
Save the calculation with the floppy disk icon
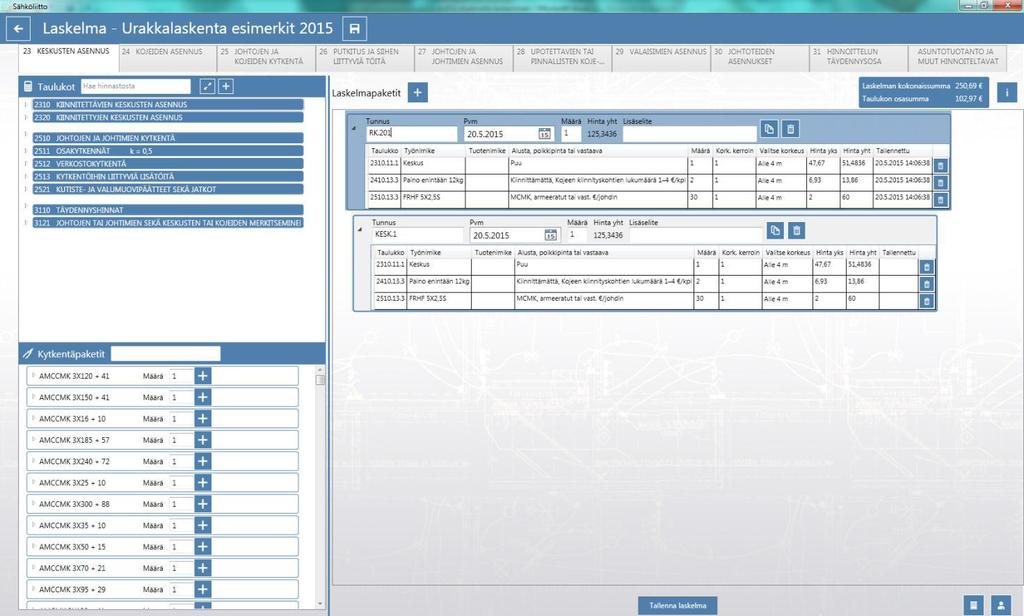[x=355, y=29]
